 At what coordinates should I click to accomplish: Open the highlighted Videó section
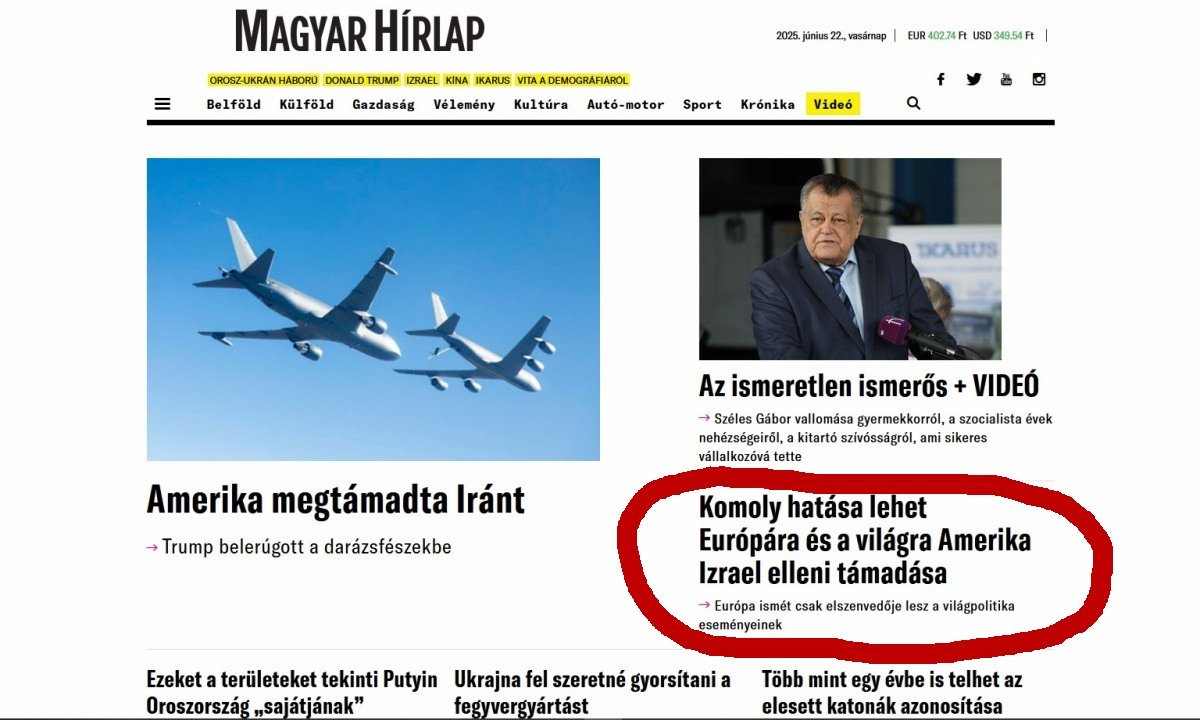(x=833, y=104)
